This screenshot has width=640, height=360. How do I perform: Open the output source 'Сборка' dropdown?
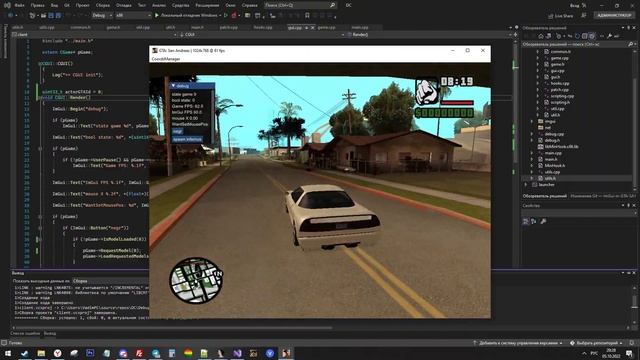(110, 281)
